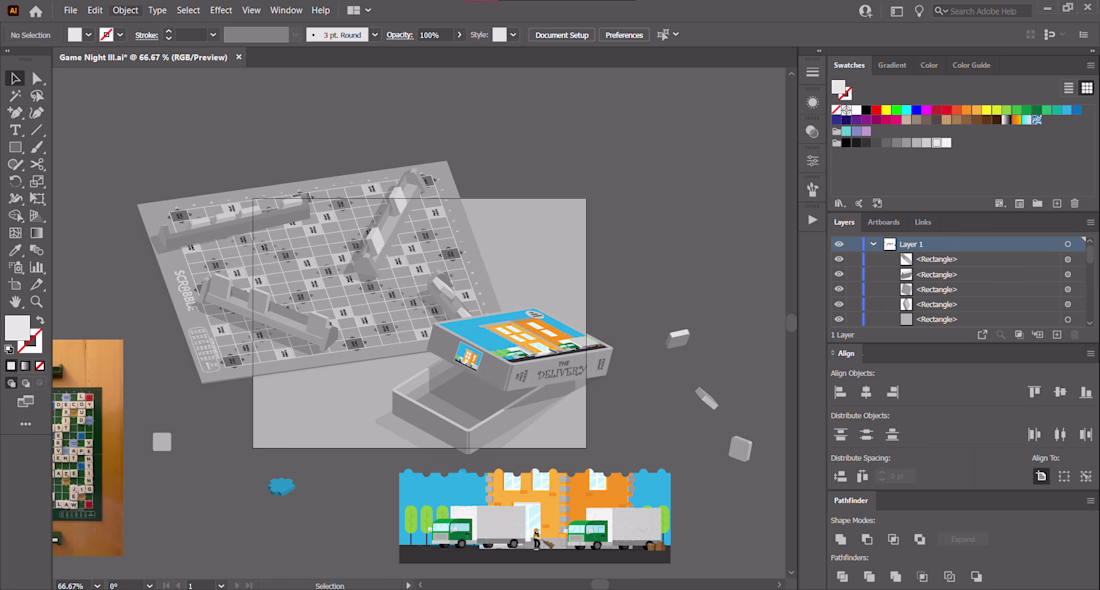Screen dimensions: 1100x590
Task: Select the Paintbrush tool
Action: click(x=37, y=147)
